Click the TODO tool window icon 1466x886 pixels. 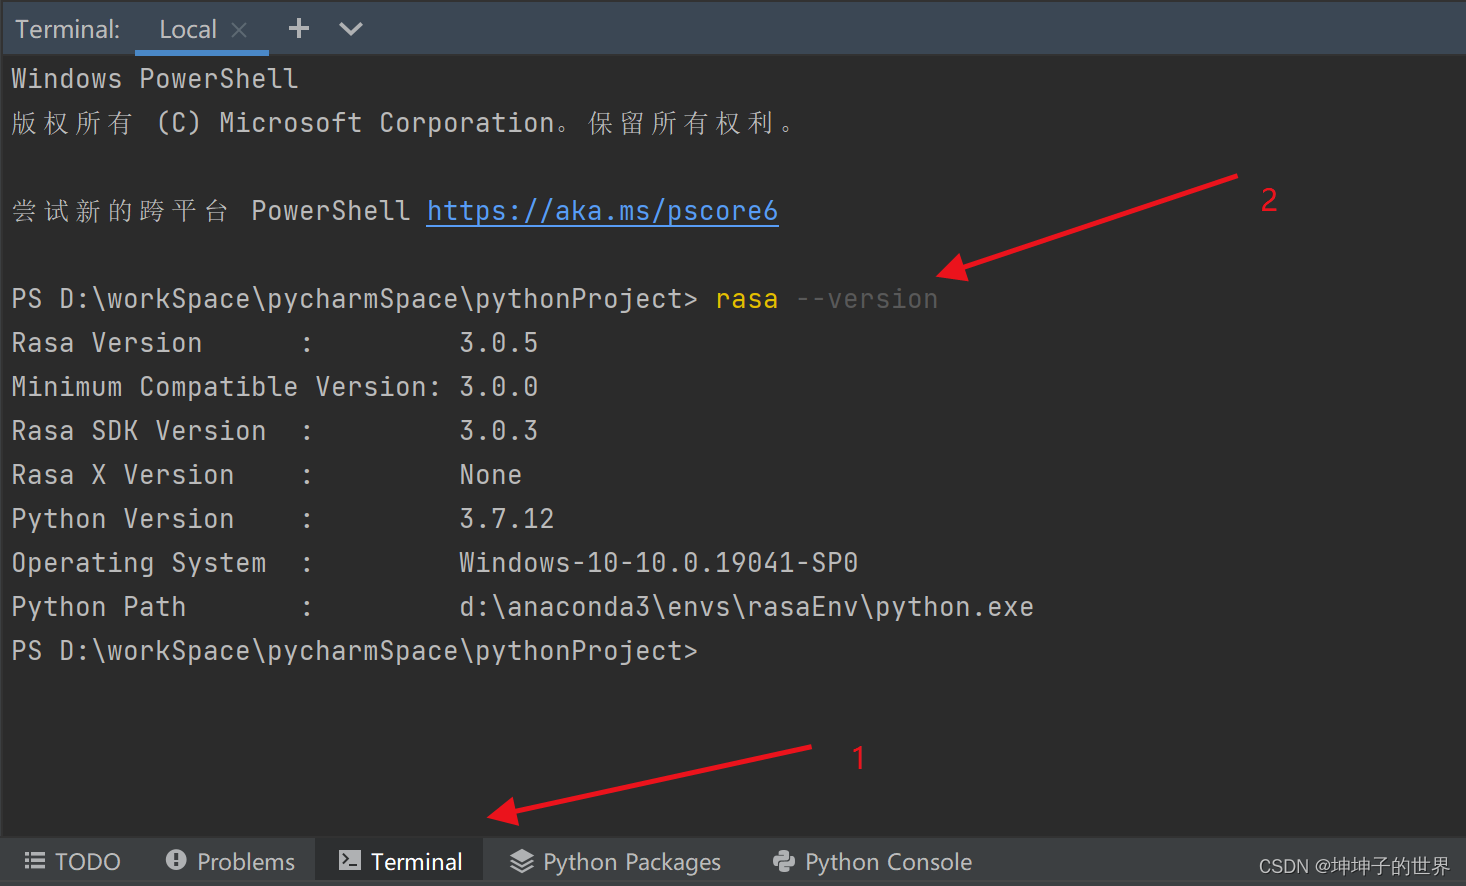(34, 861)
